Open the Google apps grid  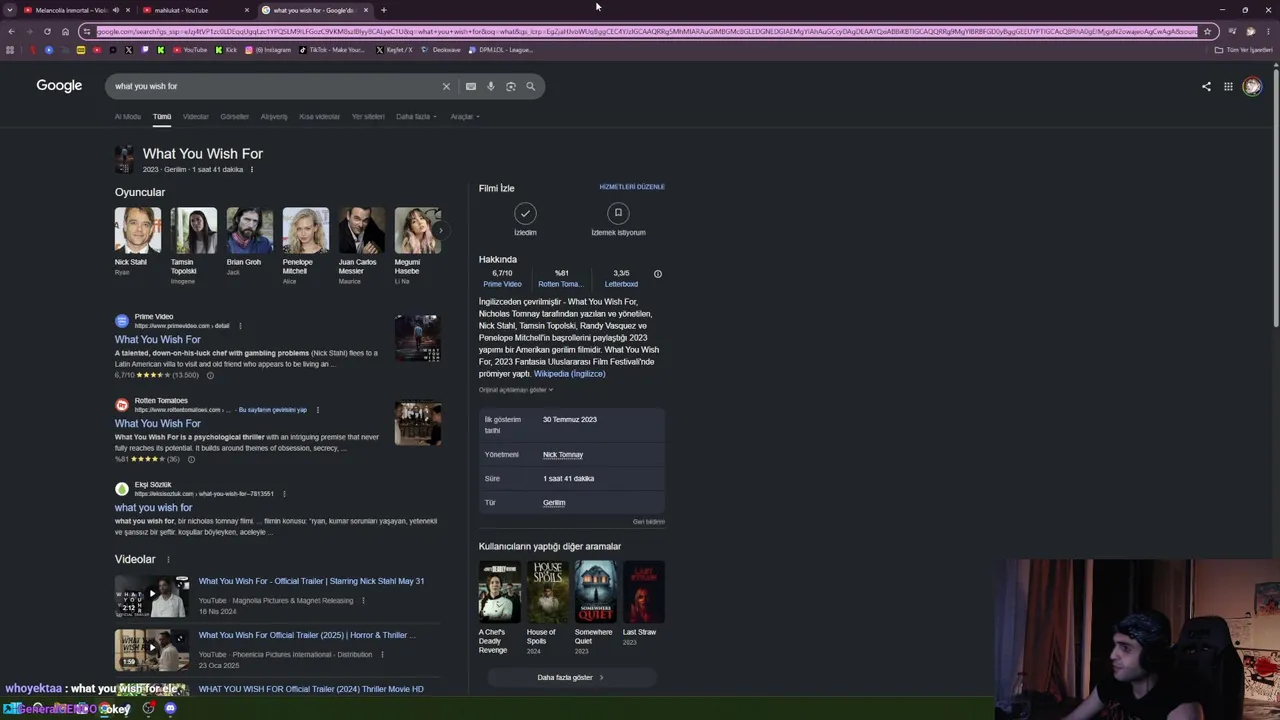pos(1228,86)
